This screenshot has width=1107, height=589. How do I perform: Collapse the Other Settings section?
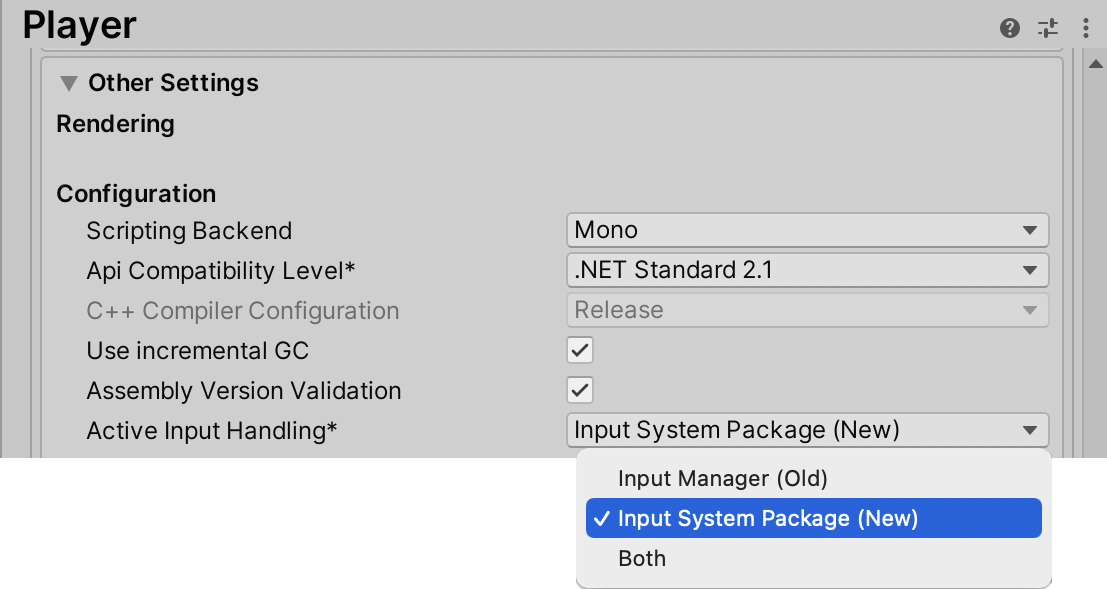[69, 83]
